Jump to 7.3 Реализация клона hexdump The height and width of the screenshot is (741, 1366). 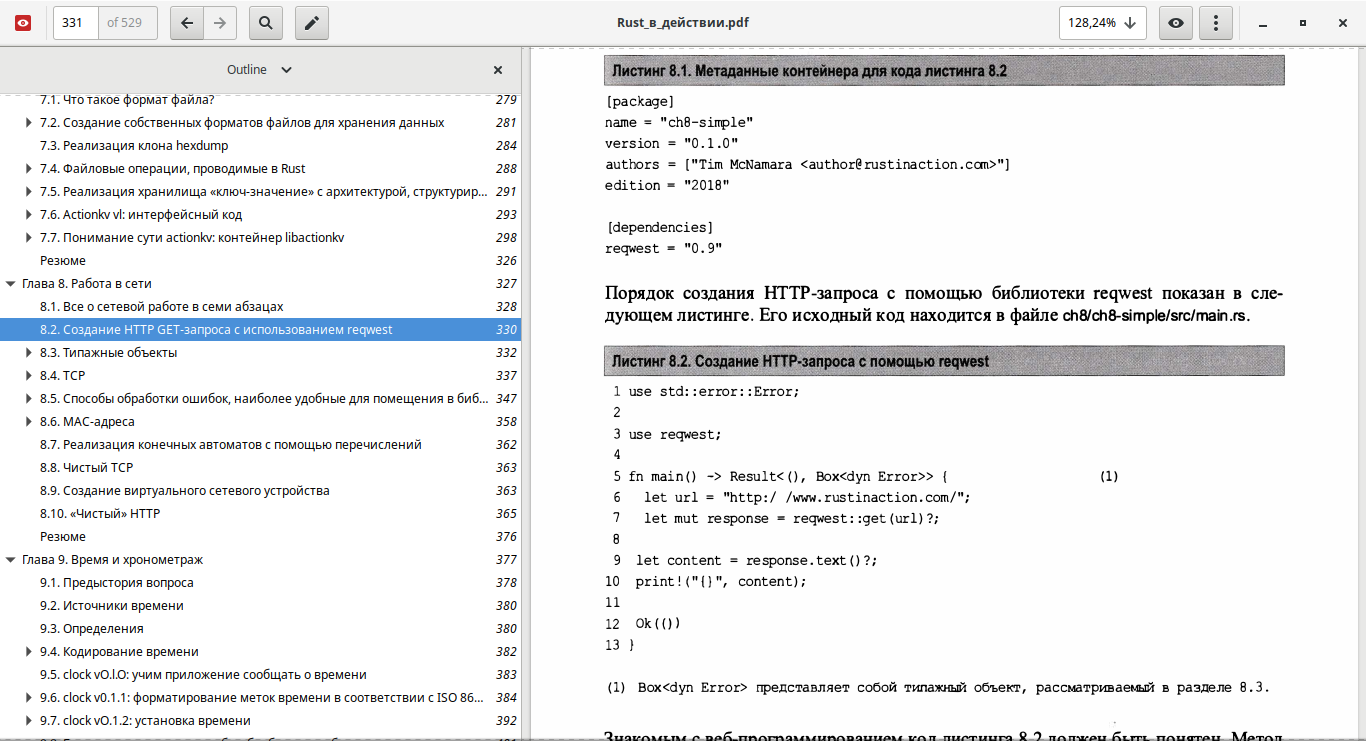tap(145, 146)
